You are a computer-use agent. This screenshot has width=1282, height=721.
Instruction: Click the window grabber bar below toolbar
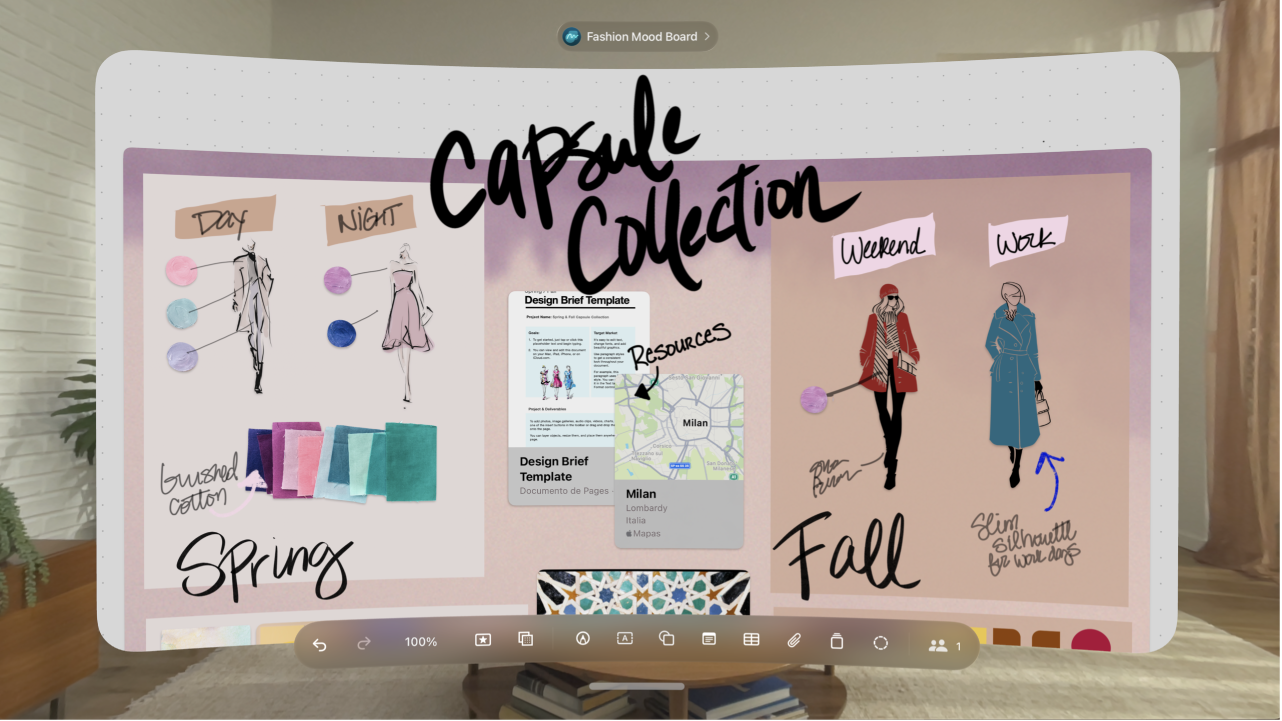[637, 687]
